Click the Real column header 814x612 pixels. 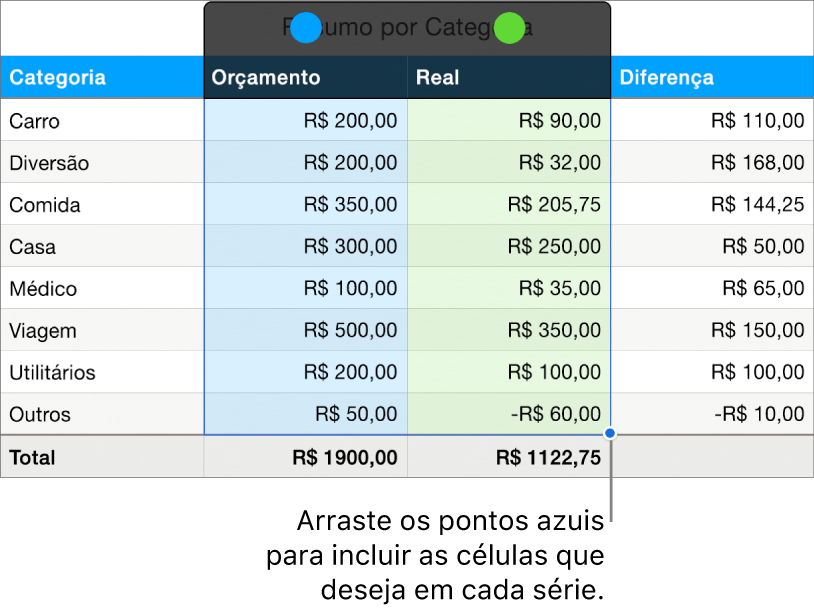click(440, 77)
